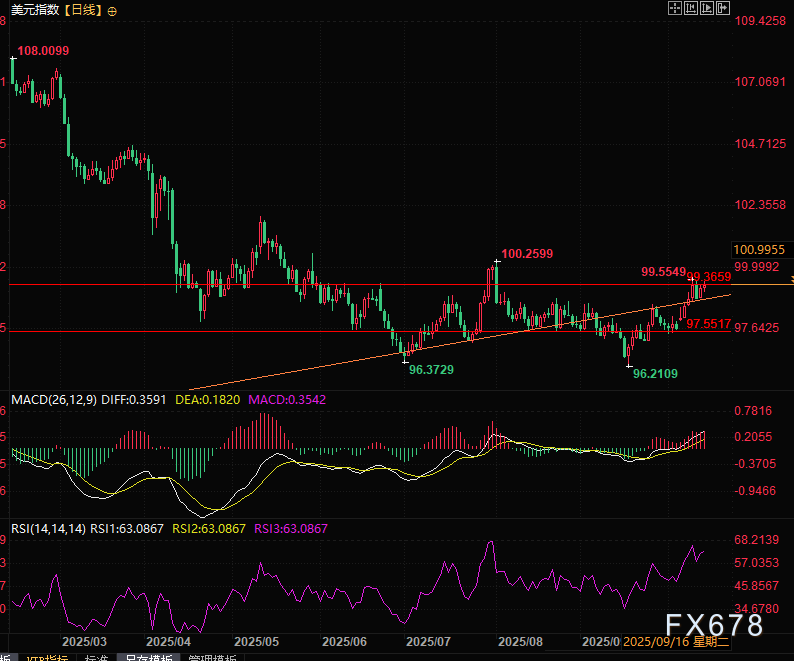Click the 108.0099 high price label
The image size is (794, 661).
pos(44,50)
